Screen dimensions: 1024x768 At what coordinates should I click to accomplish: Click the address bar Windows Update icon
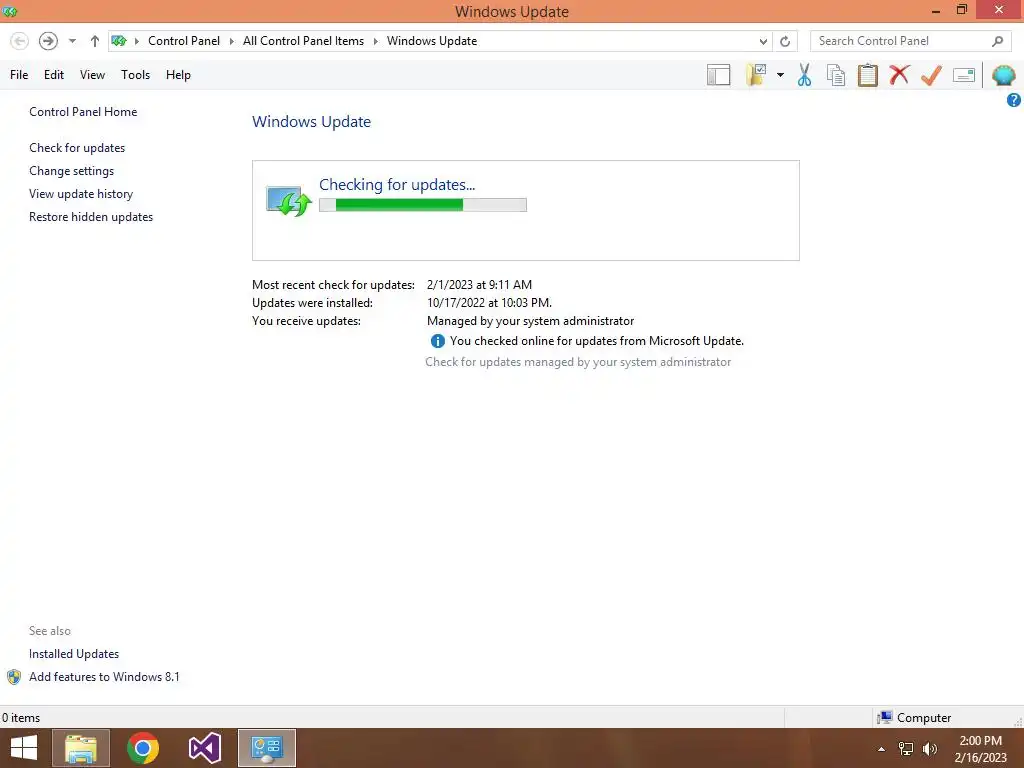119,41
